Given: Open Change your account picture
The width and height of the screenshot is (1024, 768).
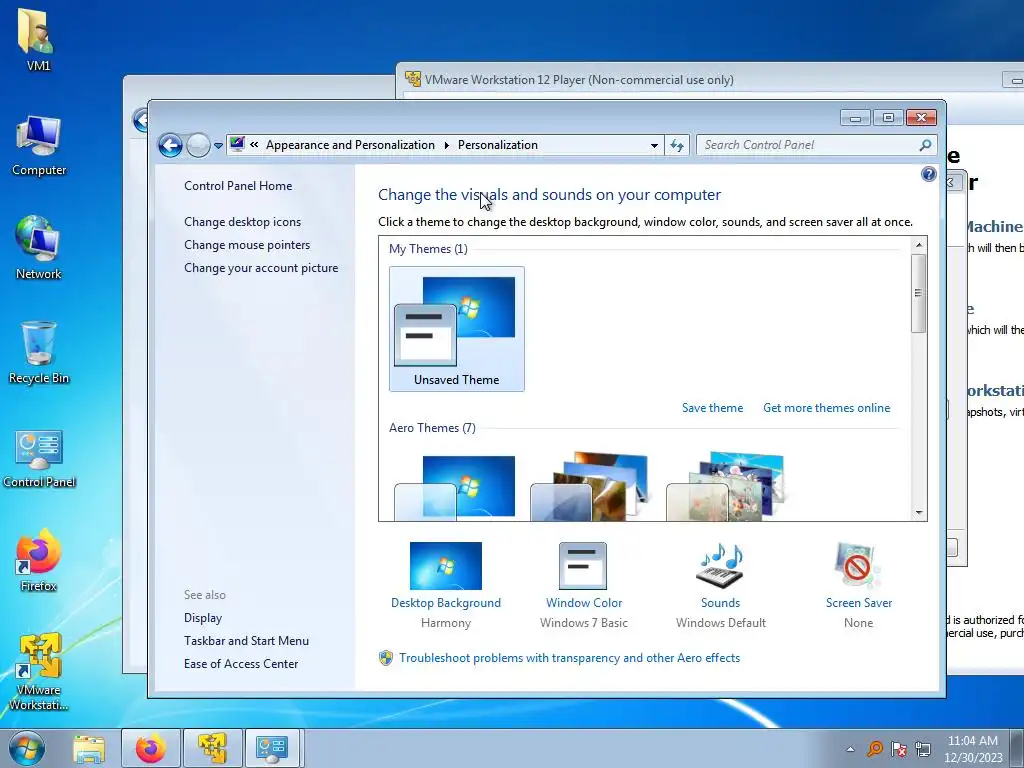Looking at the screenshot, I should click(261, 268).
